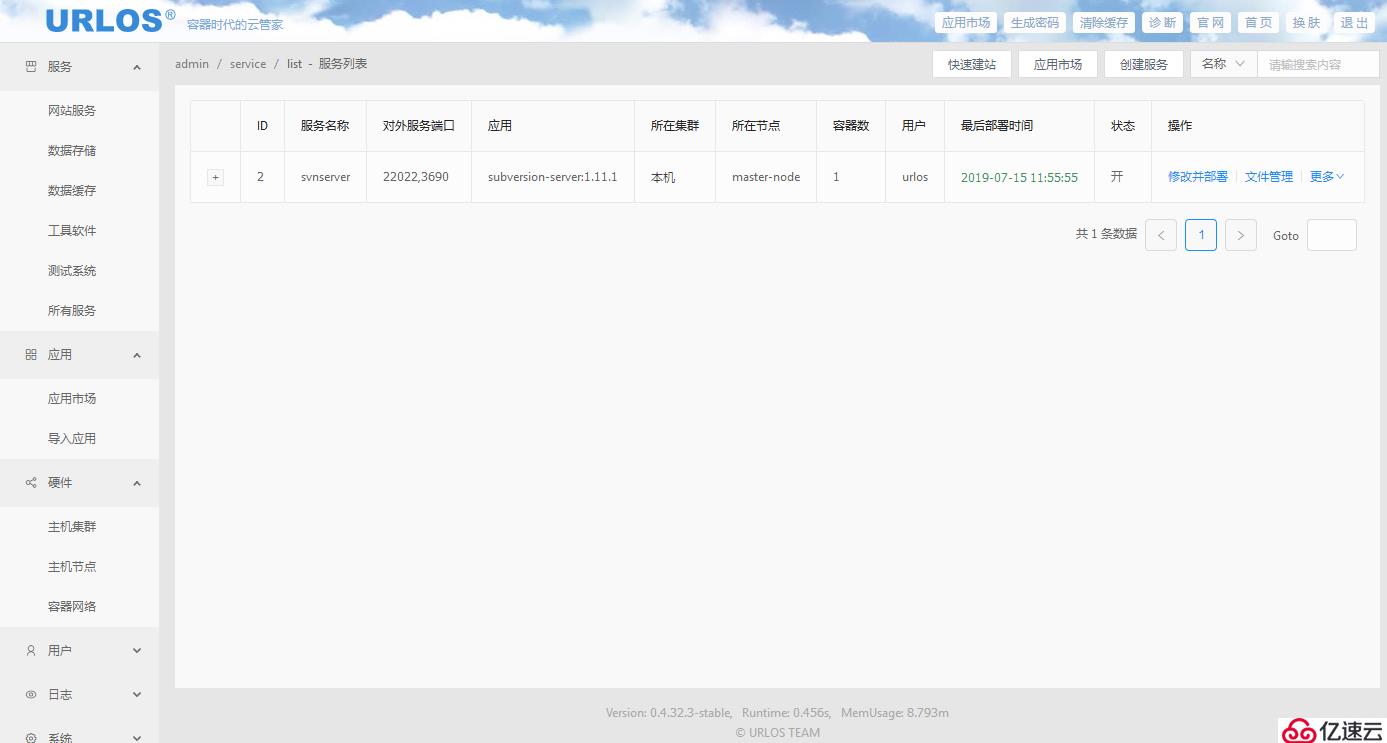Click the 应用 sidebar grid icon
The width and height of the screenshot is (1387, 743).
(30, 355)
